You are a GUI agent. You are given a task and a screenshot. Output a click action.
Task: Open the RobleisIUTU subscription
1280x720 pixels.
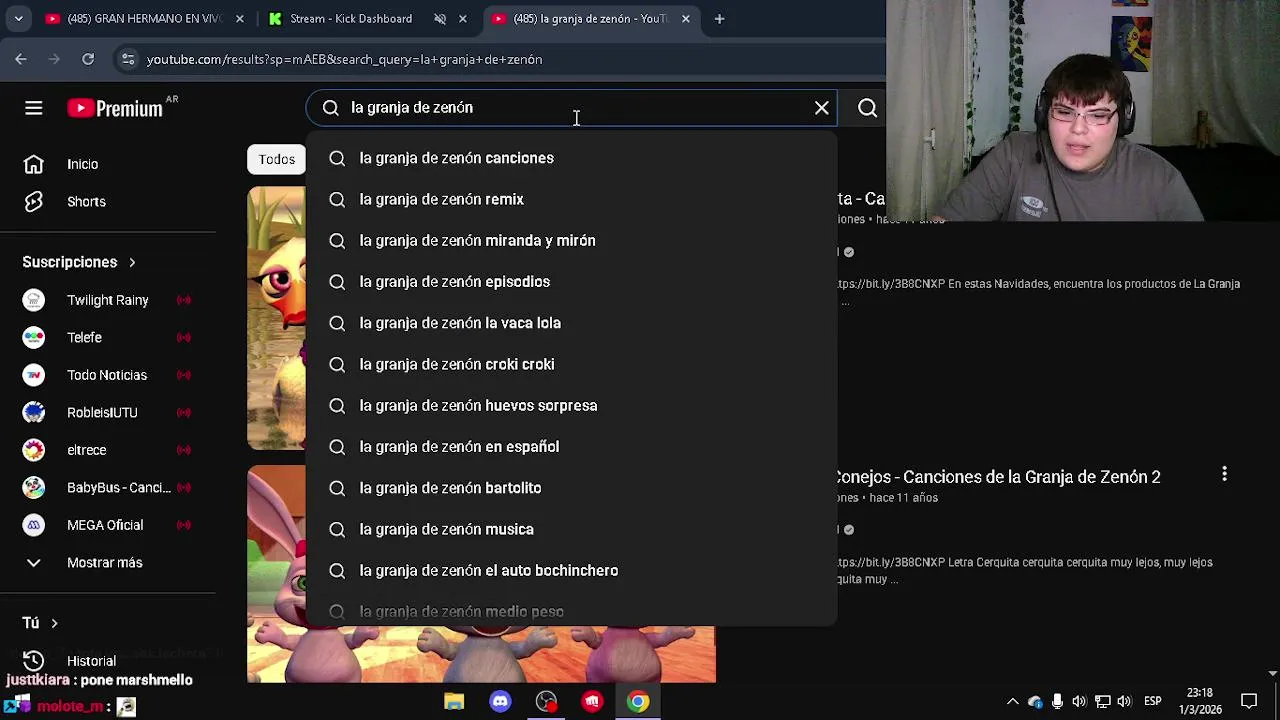(108, 413)
